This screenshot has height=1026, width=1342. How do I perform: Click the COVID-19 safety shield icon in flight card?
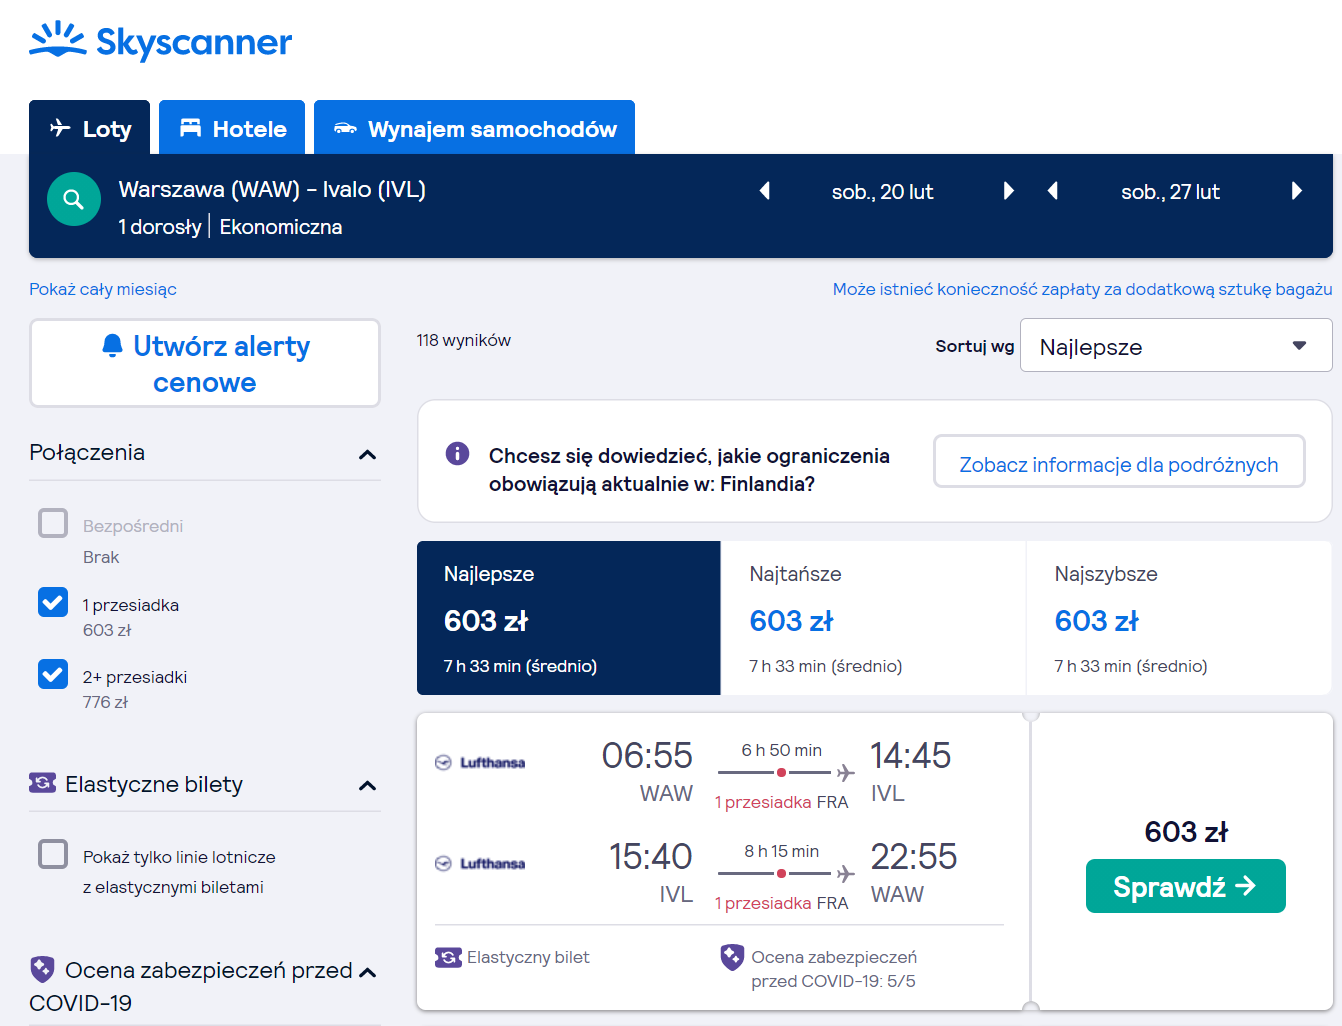[x=732, y=957]
